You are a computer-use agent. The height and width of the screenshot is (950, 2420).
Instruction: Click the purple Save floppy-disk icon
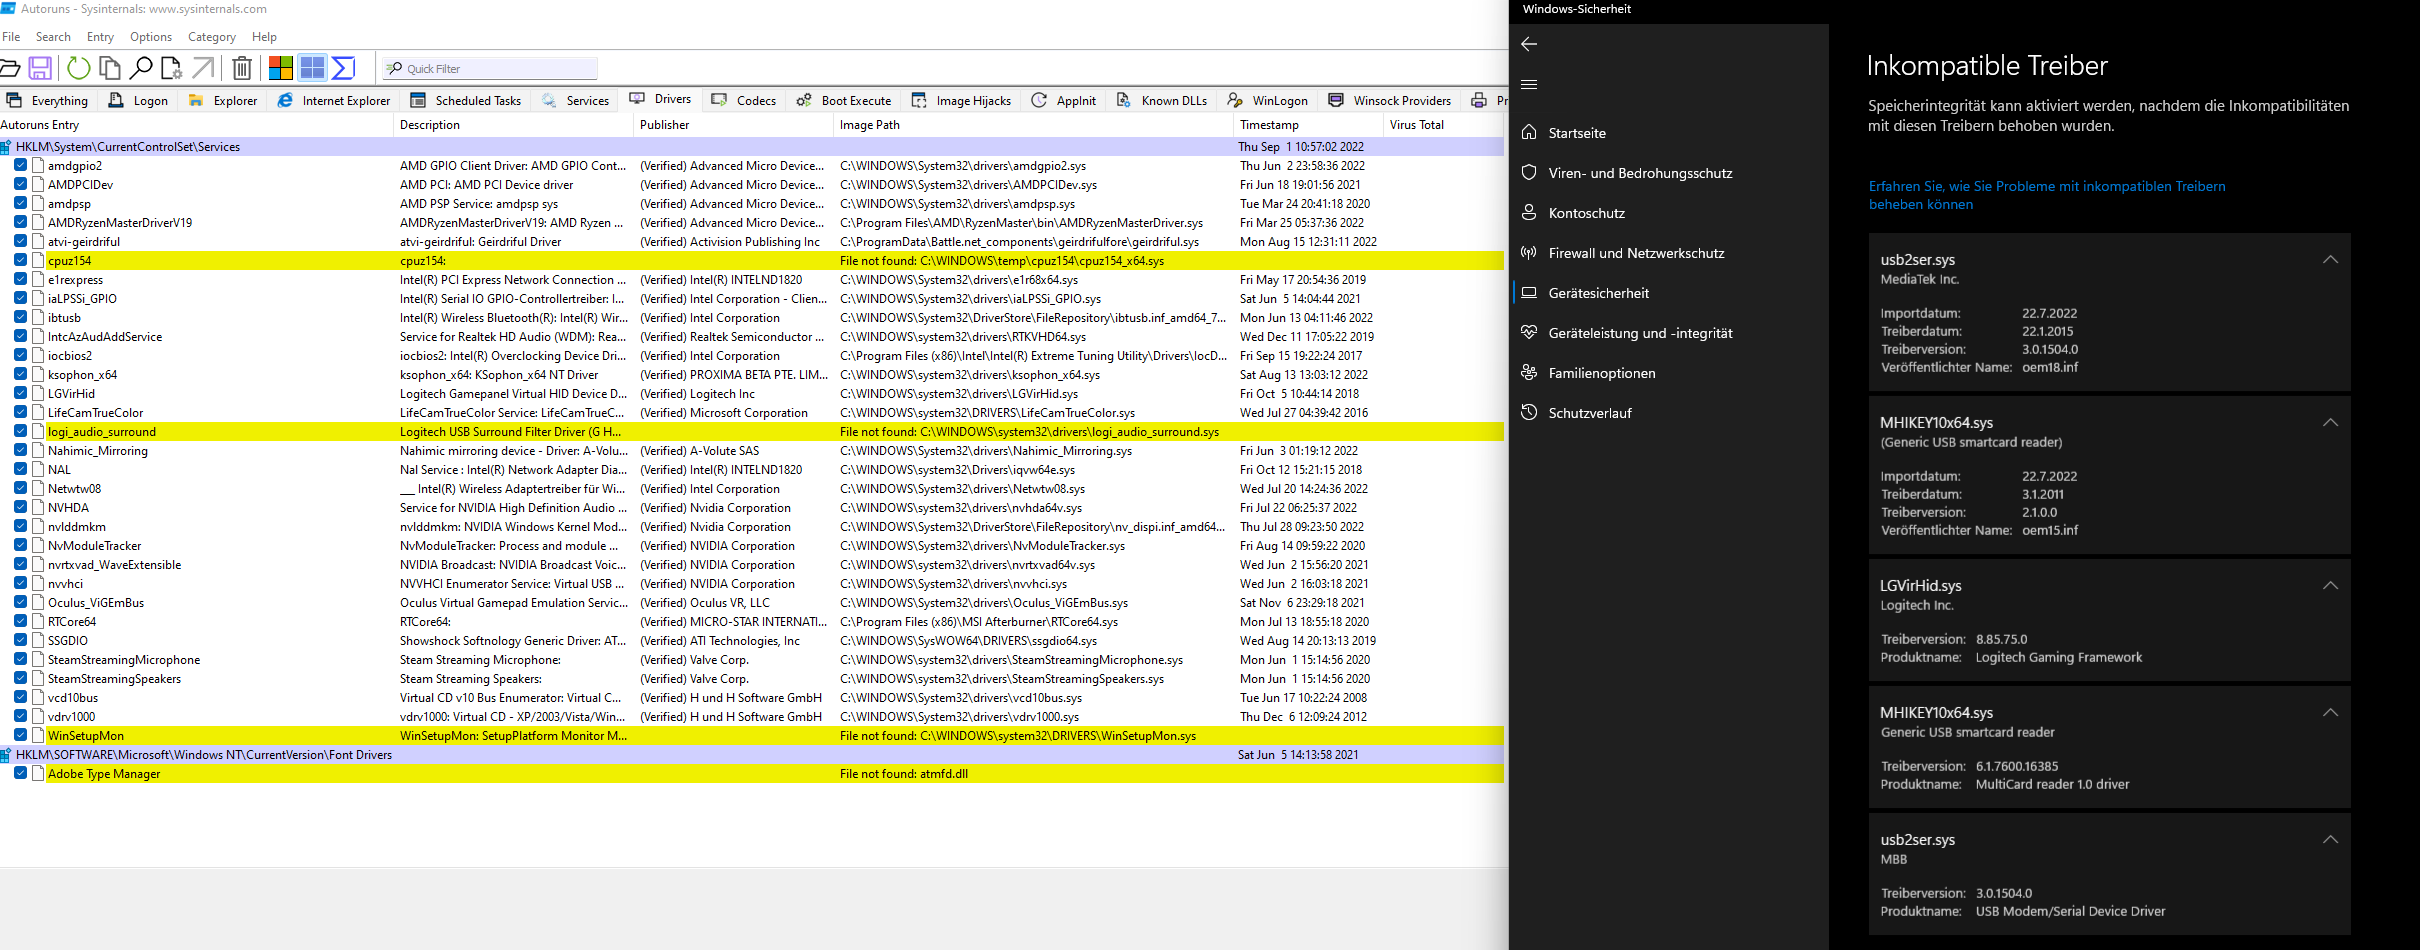point(40,68)
